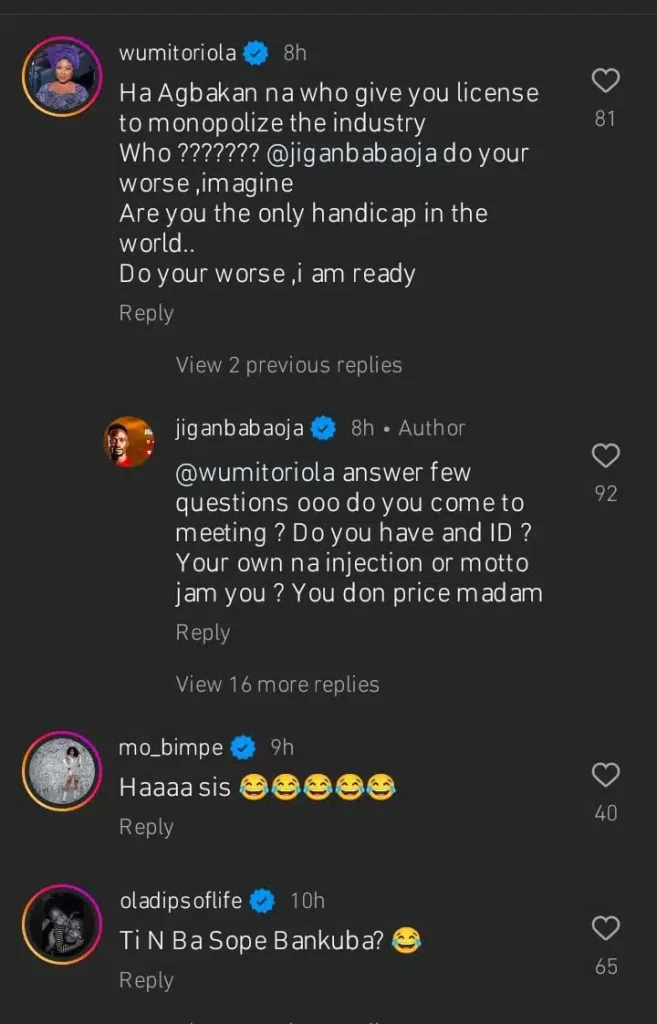657x1024 pixels.
Task: Tap the heart icon on mo_bimpe's comment
Action: coord(606,775)
